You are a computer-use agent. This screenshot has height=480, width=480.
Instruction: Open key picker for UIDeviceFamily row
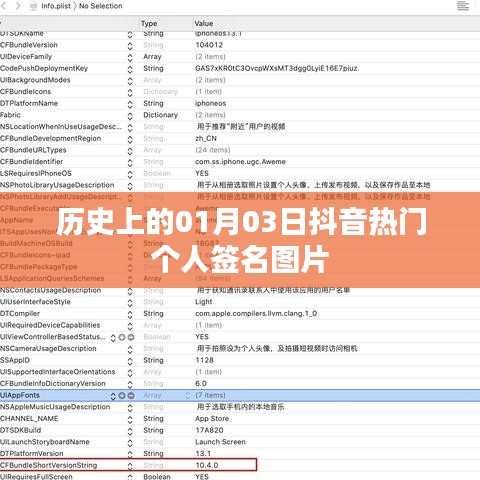pos(130,57)
